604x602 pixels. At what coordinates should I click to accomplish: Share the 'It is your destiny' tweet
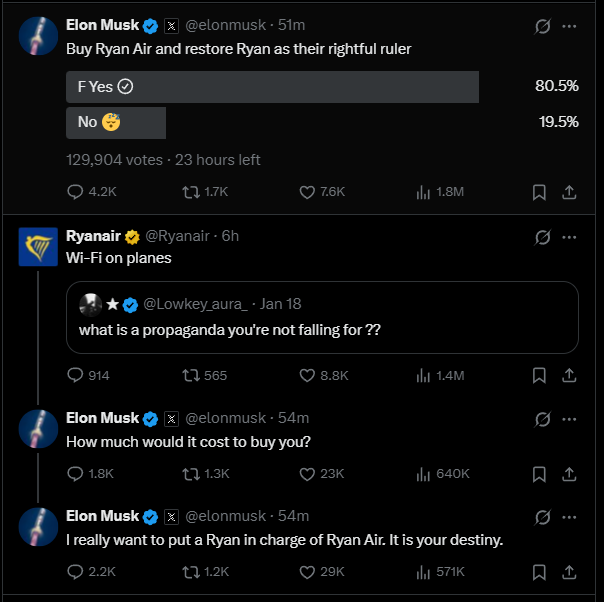coord(569,571)
